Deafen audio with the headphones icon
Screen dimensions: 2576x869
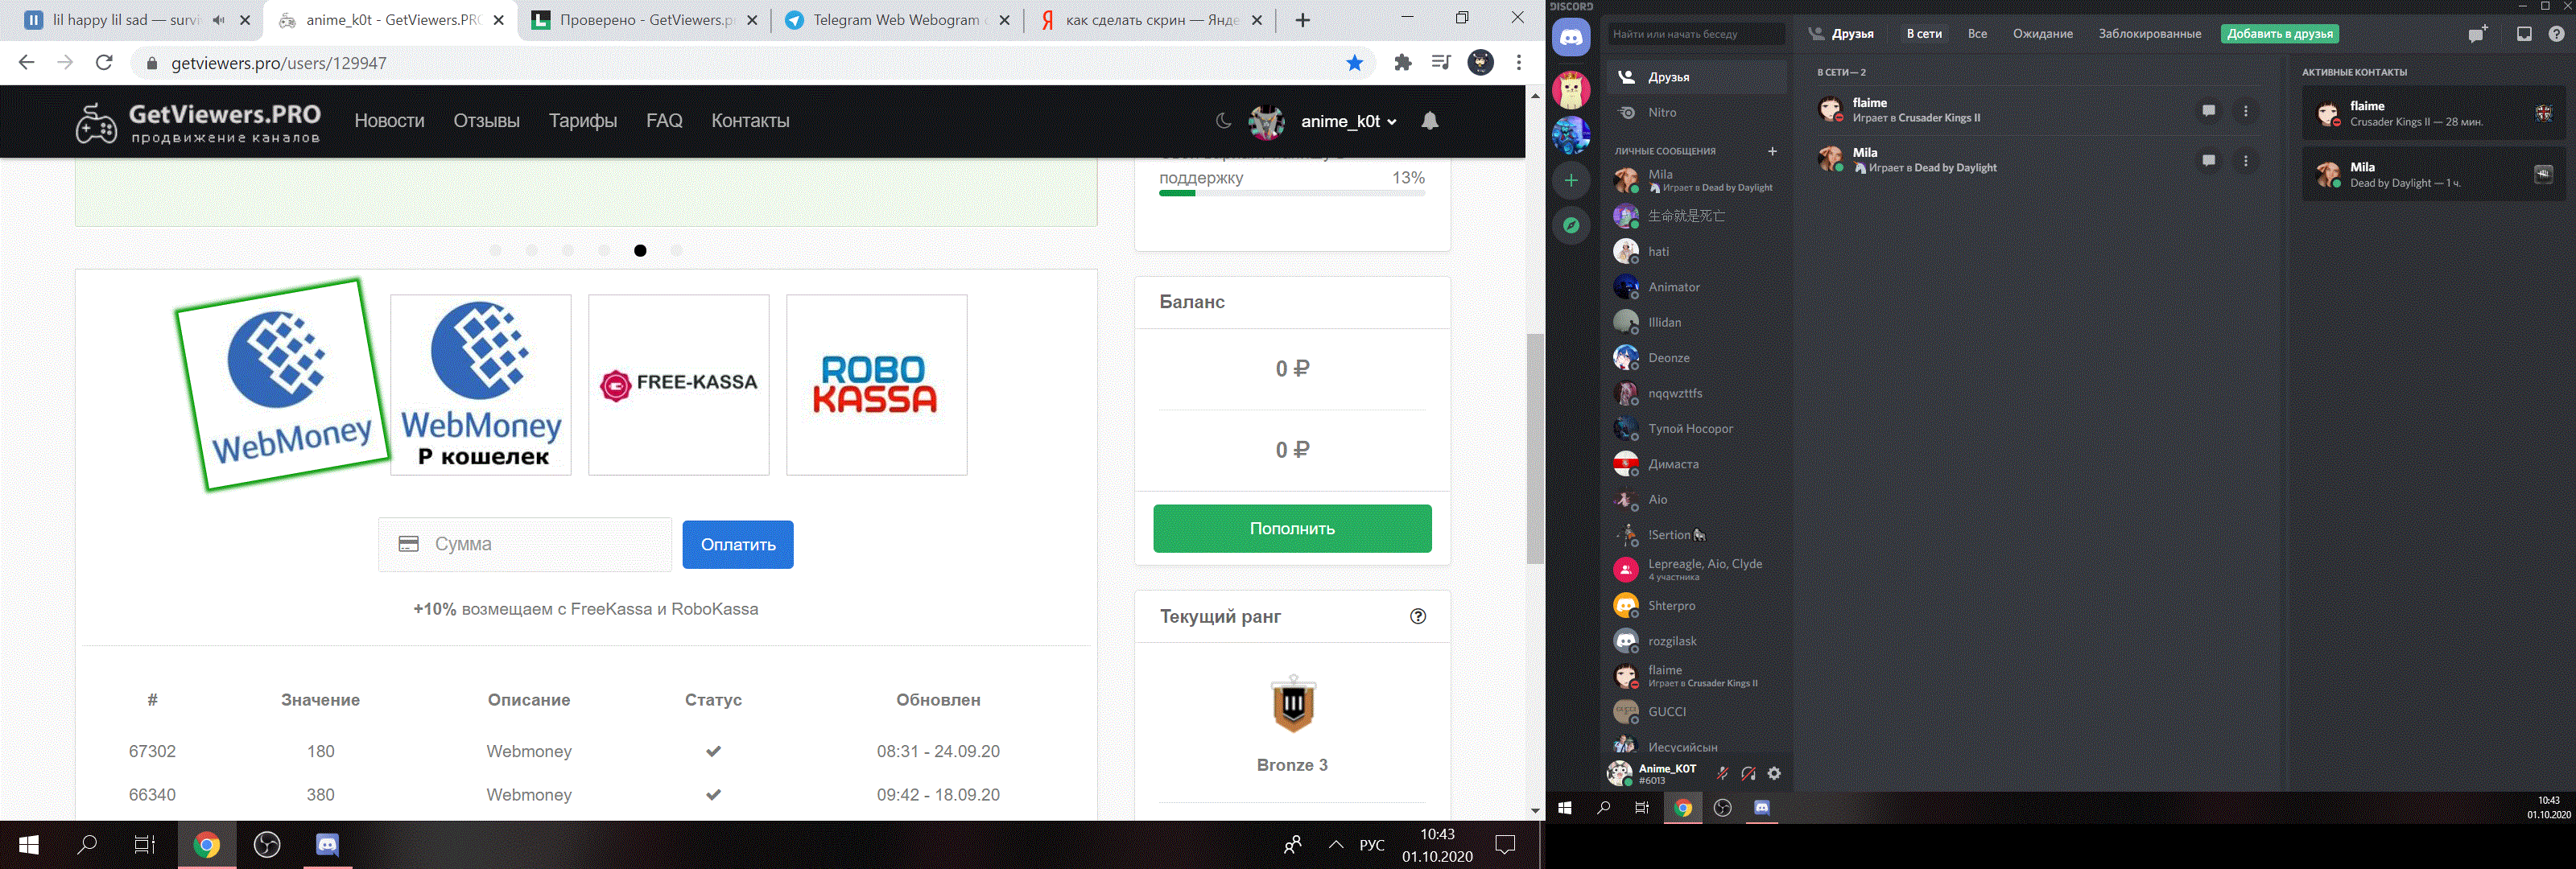click(x=1748, y=773)
